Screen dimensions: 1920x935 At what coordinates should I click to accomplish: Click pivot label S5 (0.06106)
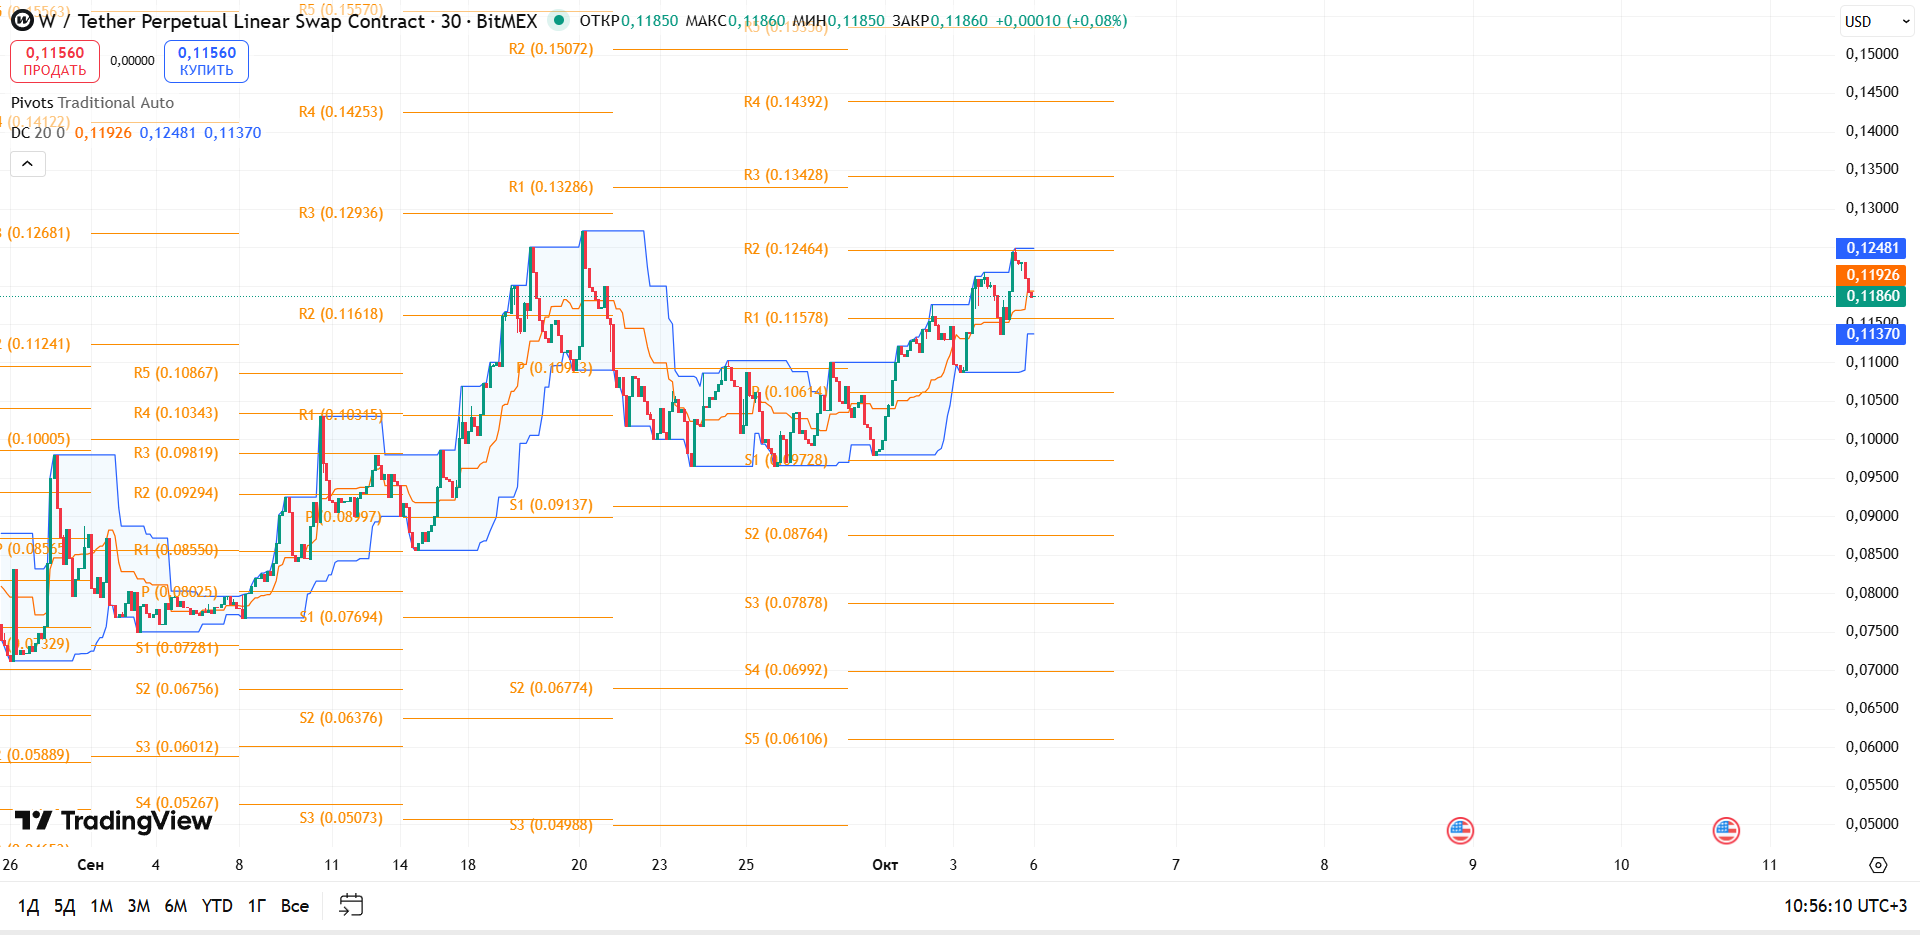(x=786, y=739)
